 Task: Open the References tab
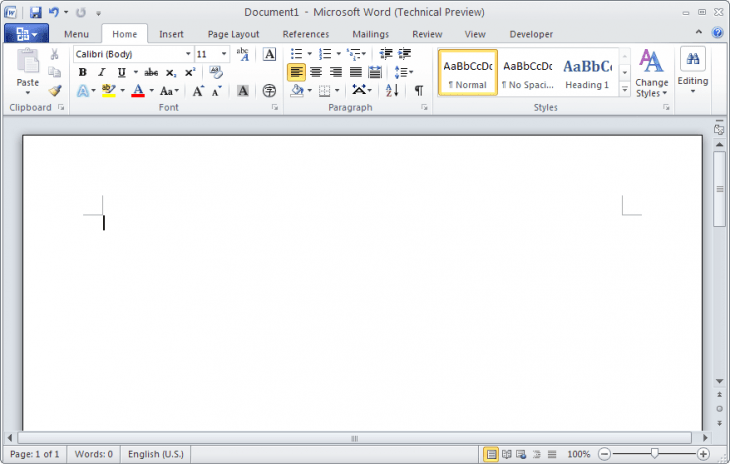(306, 34)
